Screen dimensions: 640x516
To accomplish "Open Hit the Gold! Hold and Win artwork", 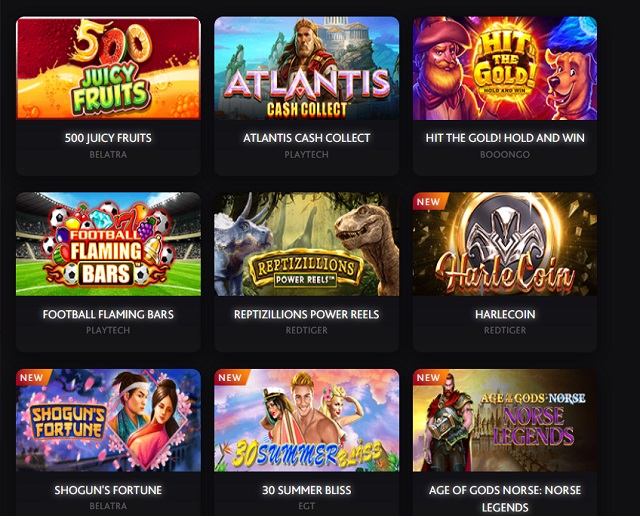I will (505, 68).
